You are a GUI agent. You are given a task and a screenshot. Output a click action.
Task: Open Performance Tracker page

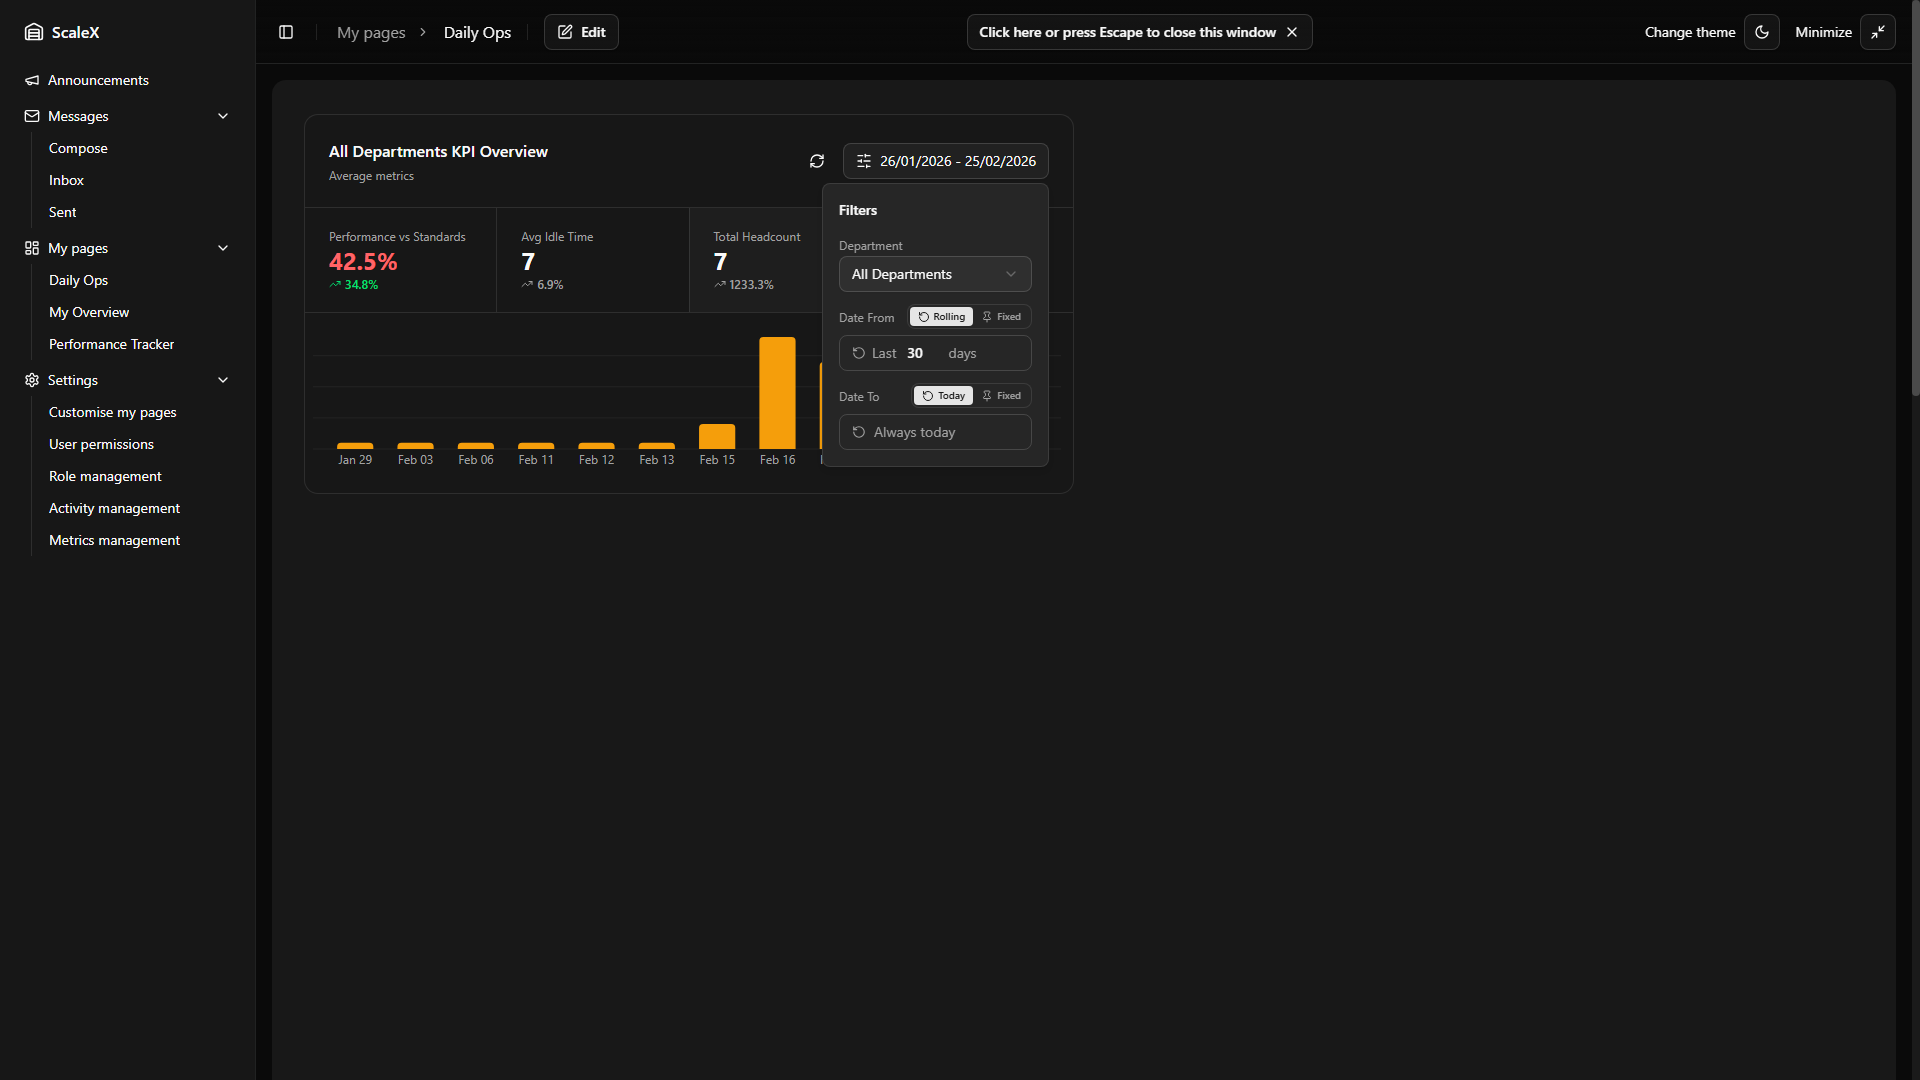[x=111, y=344]
